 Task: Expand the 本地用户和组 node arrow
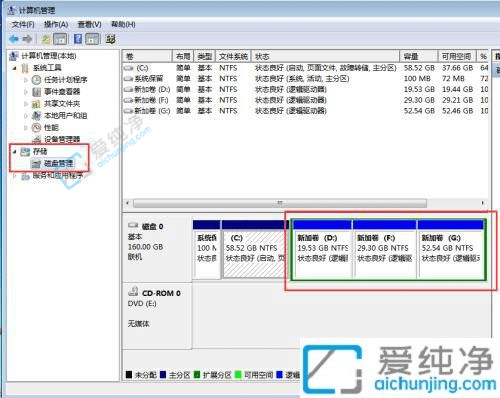(x=26, y=116)
